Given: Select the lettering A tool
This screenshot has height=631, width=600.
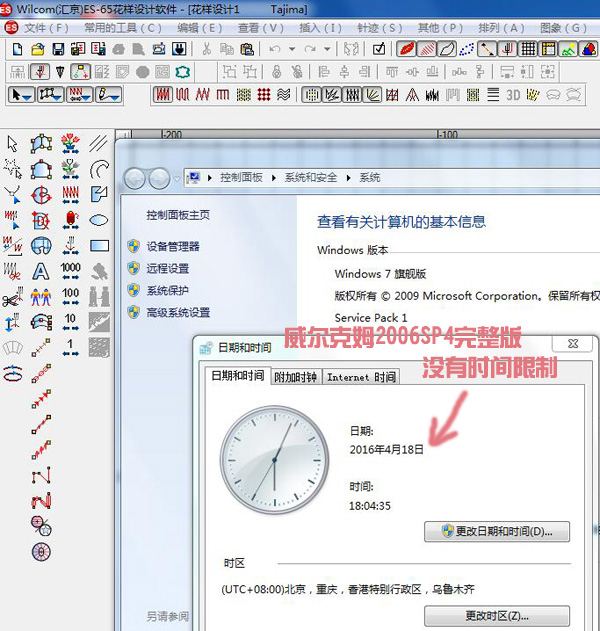Looking at the screenshot, I should click(41, 272).
